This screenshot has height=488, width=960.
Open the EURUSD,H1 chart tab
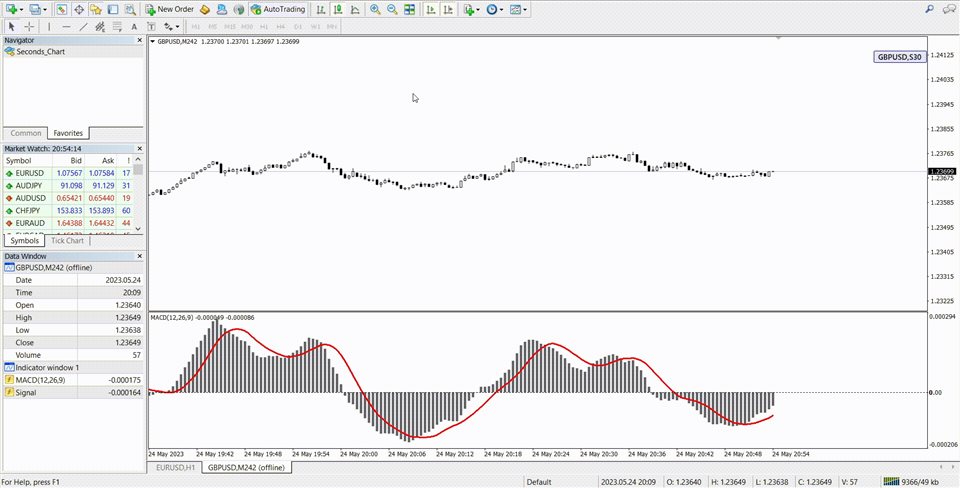[x=175, y=468]
